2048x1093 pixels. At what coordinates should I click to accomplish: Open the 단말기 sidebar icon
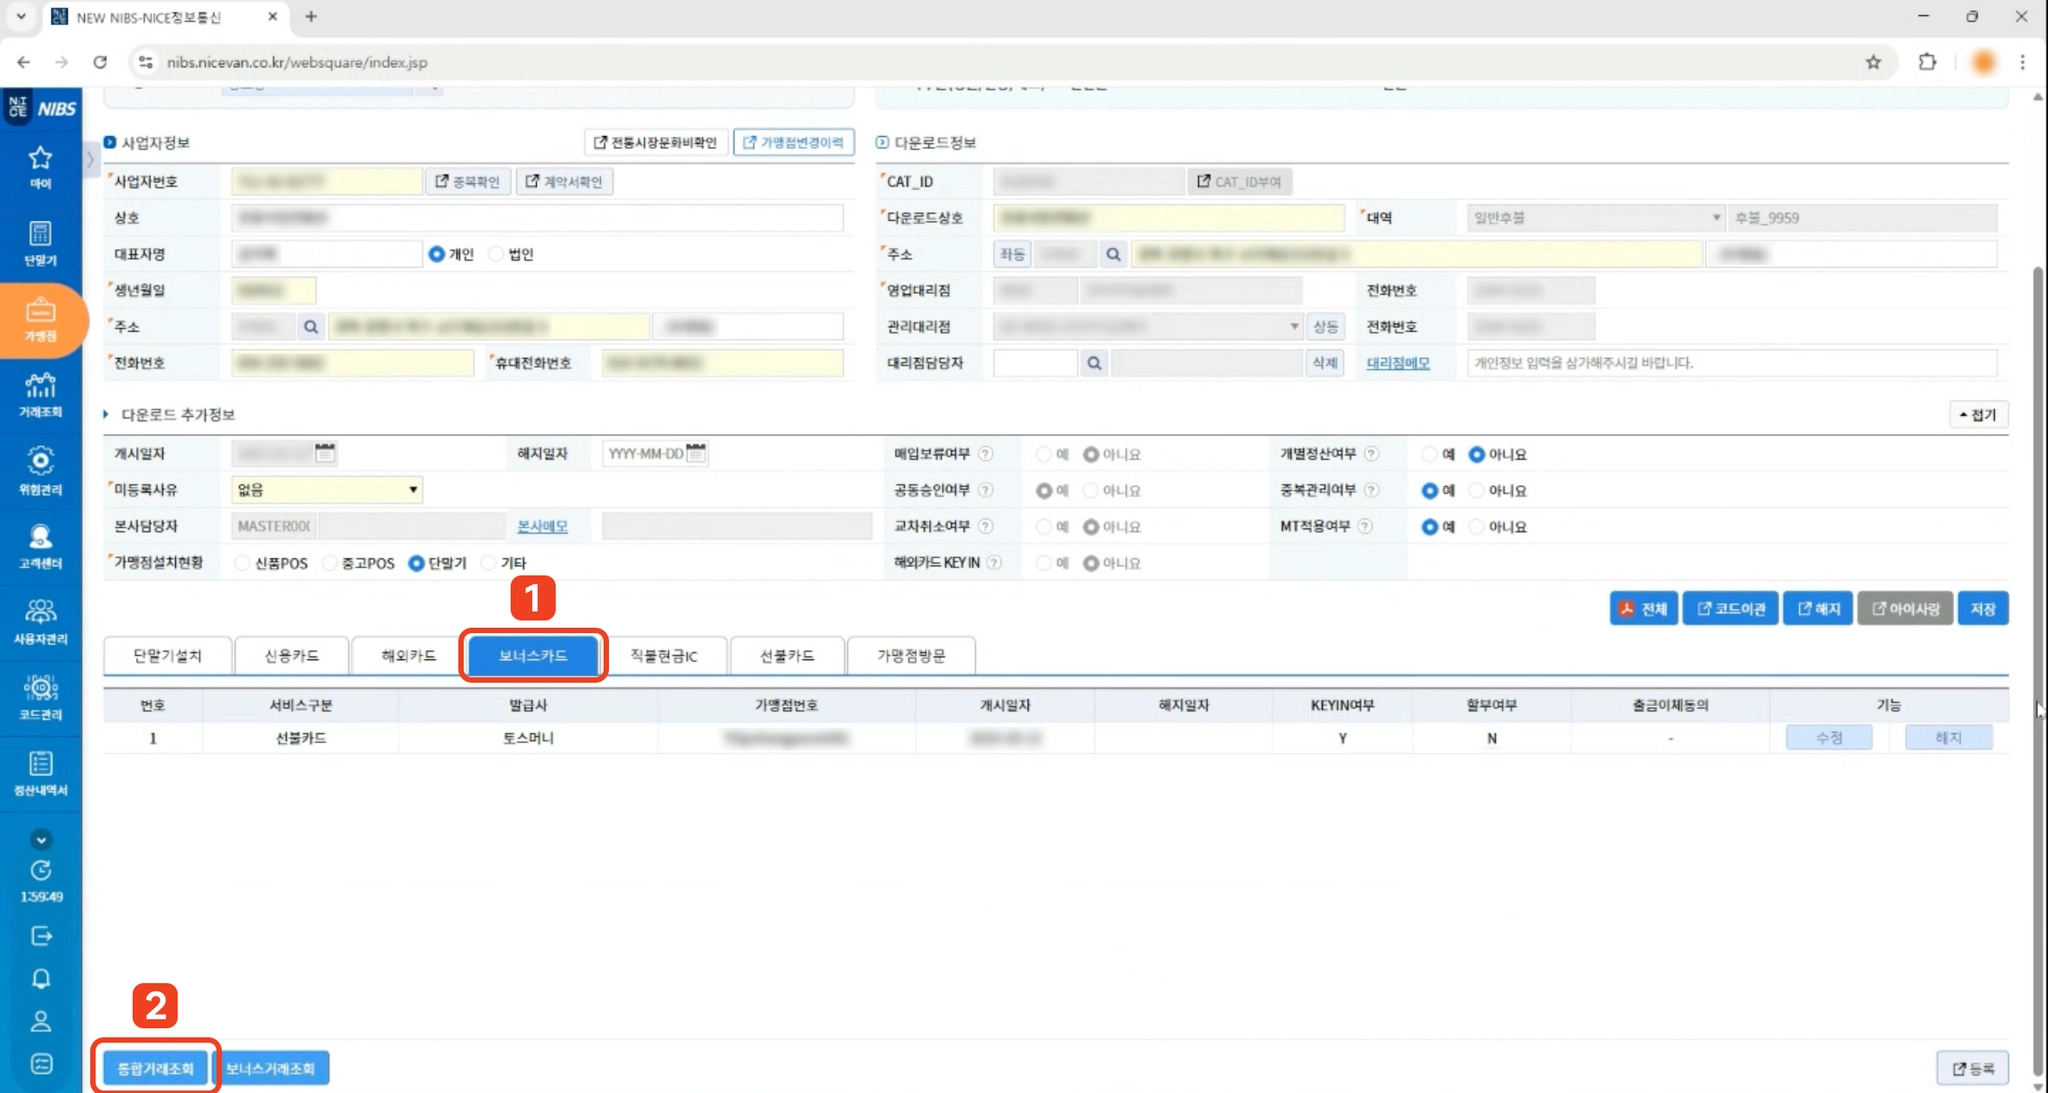(x=40, y=243)
